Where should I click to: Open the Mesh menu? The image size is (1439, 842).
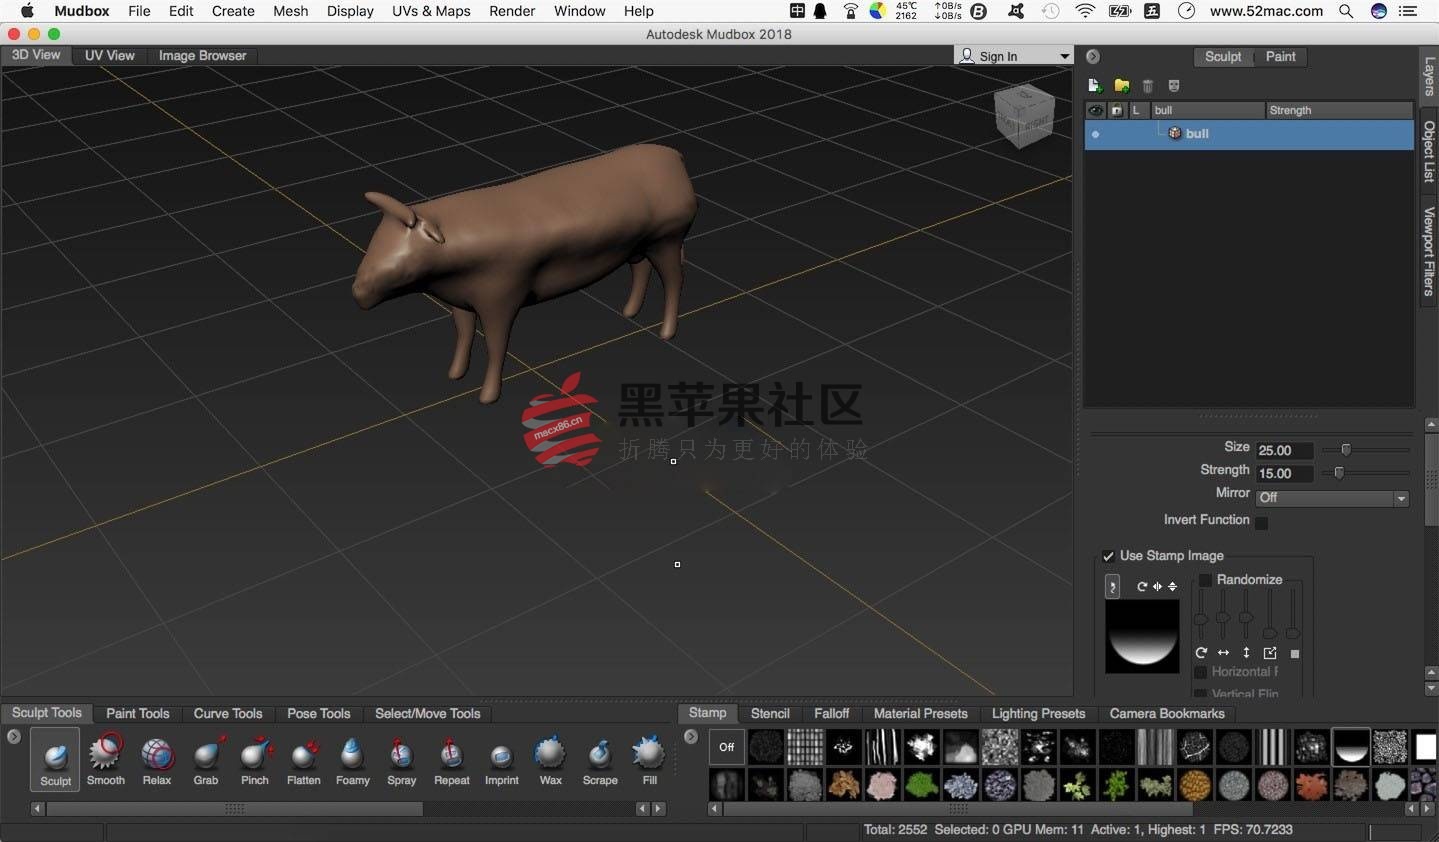click(x=290, y=11)
